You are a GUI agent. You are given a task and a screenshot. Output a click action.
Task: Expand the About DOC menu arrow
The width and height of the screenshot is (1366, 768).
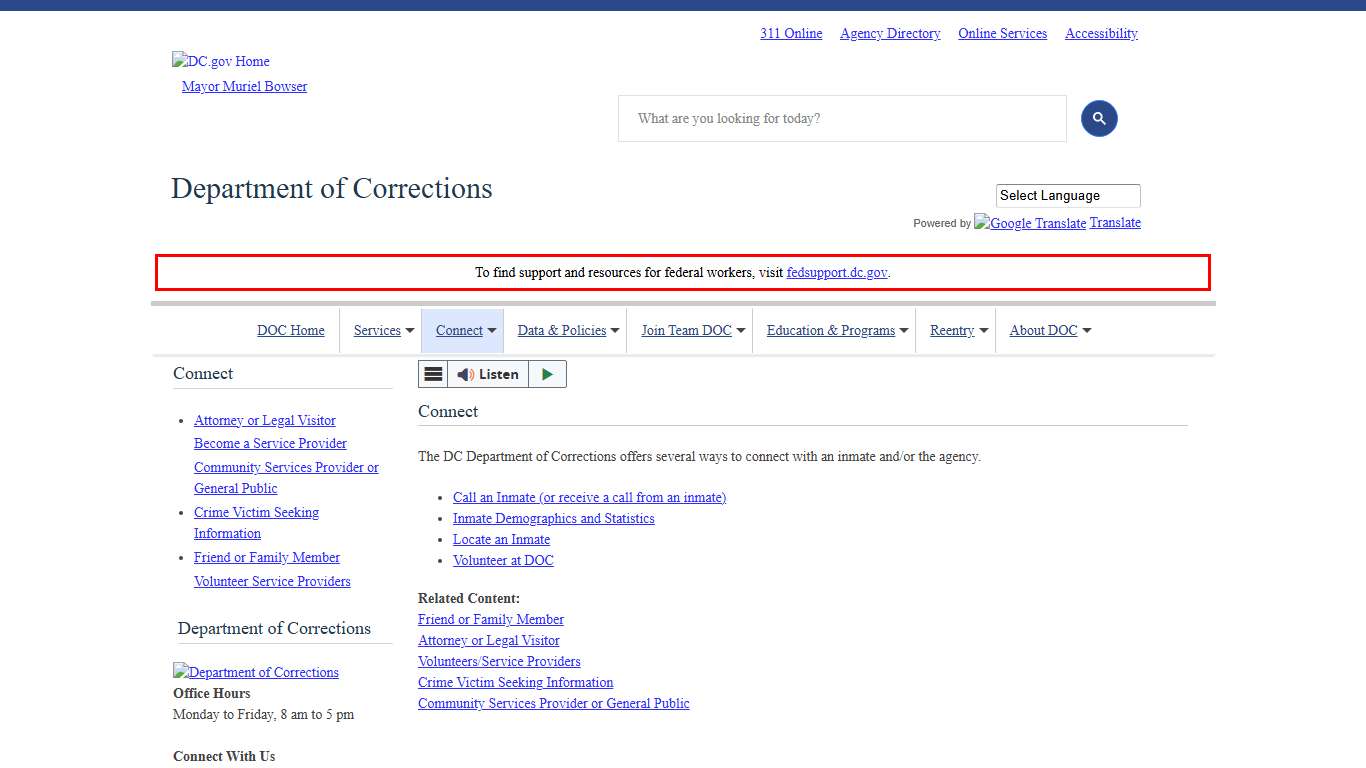[1087, 331]
